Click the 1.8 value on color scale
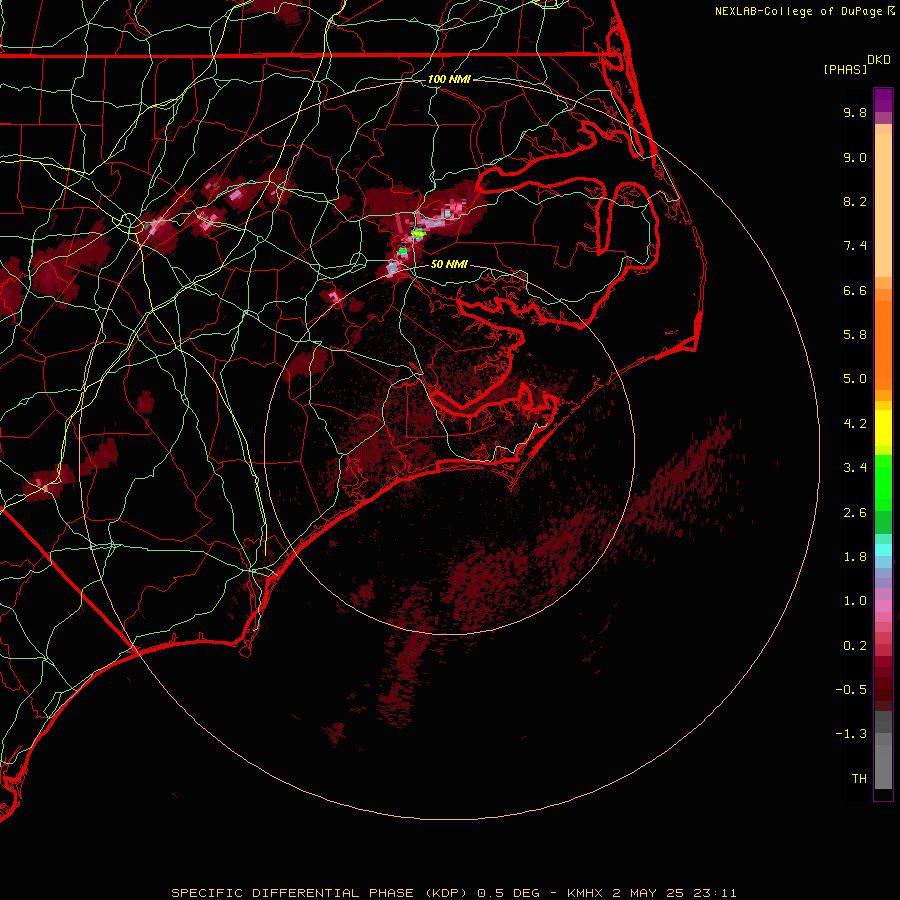Image resolution: width=900 pixels, height=900 pixels. coord(855,557)
